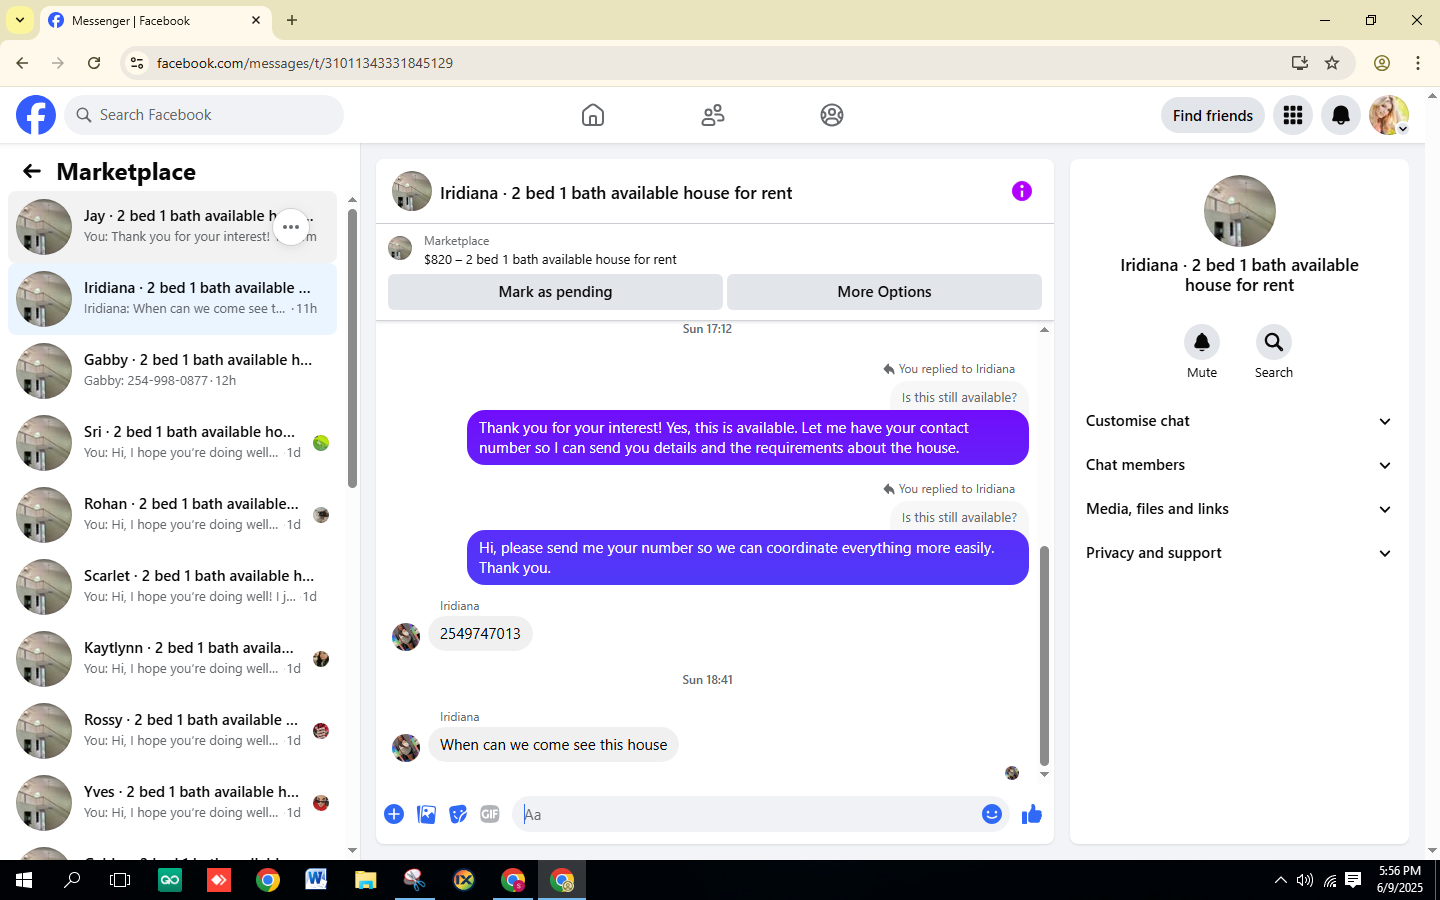Image resolution: width=1440 pixels, height=900 pixels.
Task: Open the Chrome three-dot menu
Action: 1418,63
